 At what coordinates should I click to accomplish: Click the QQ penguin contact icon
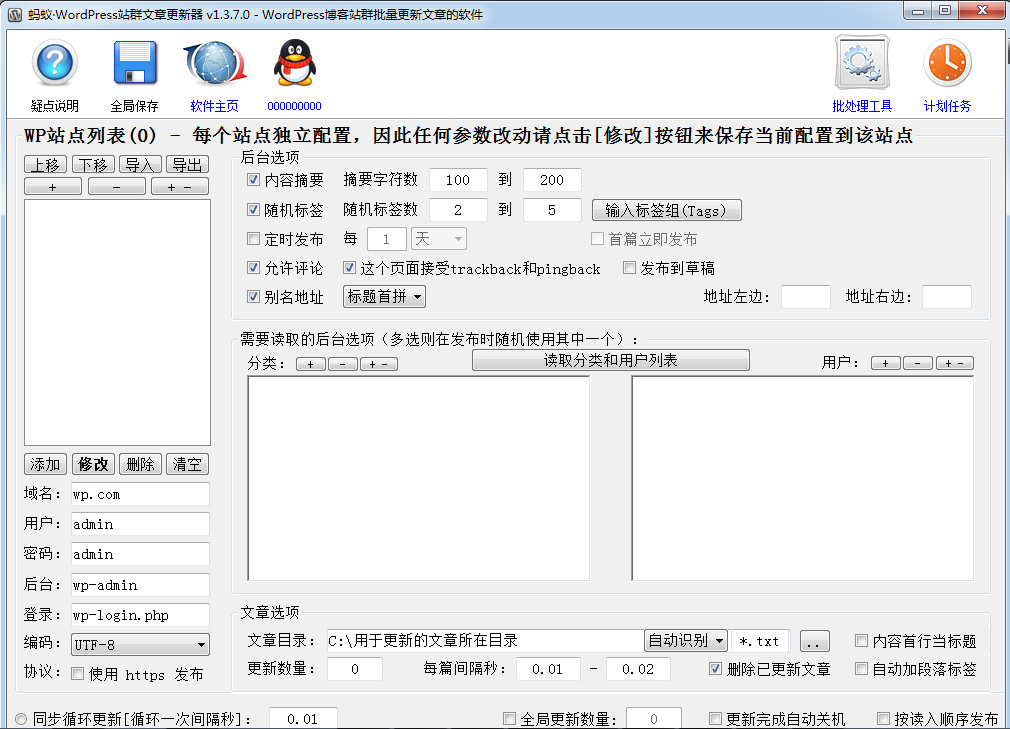coord(294,63)
